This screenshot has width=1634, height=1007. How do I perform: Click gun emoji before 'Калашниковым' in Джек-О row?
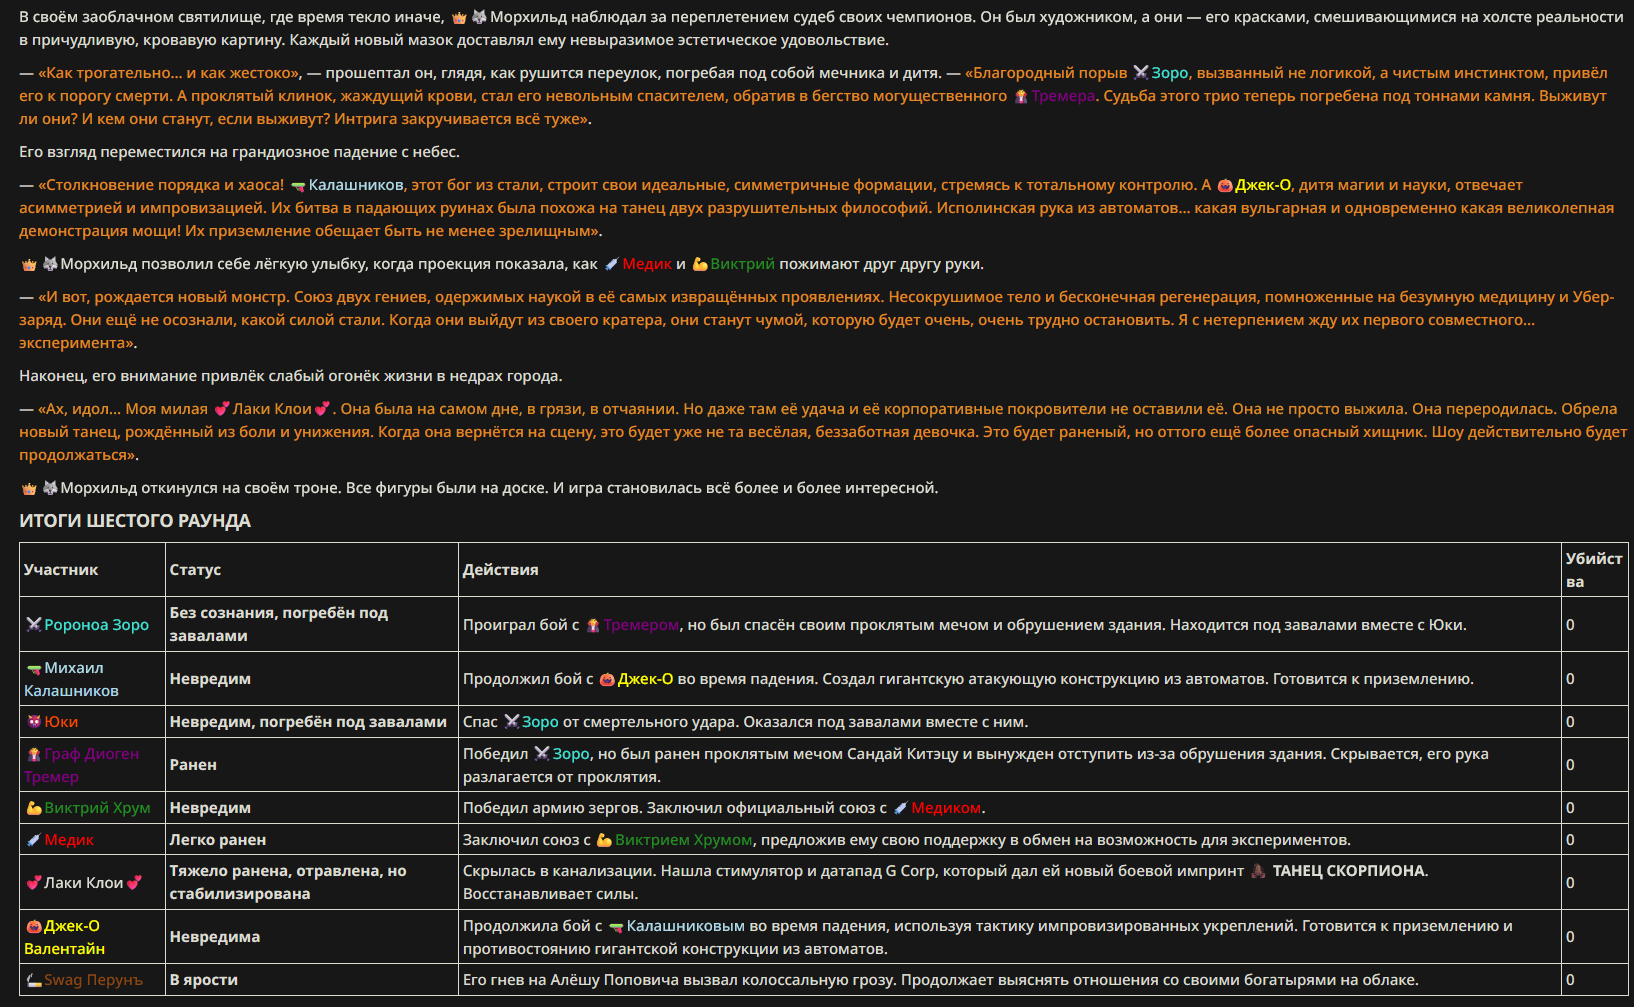coord(616,927)
